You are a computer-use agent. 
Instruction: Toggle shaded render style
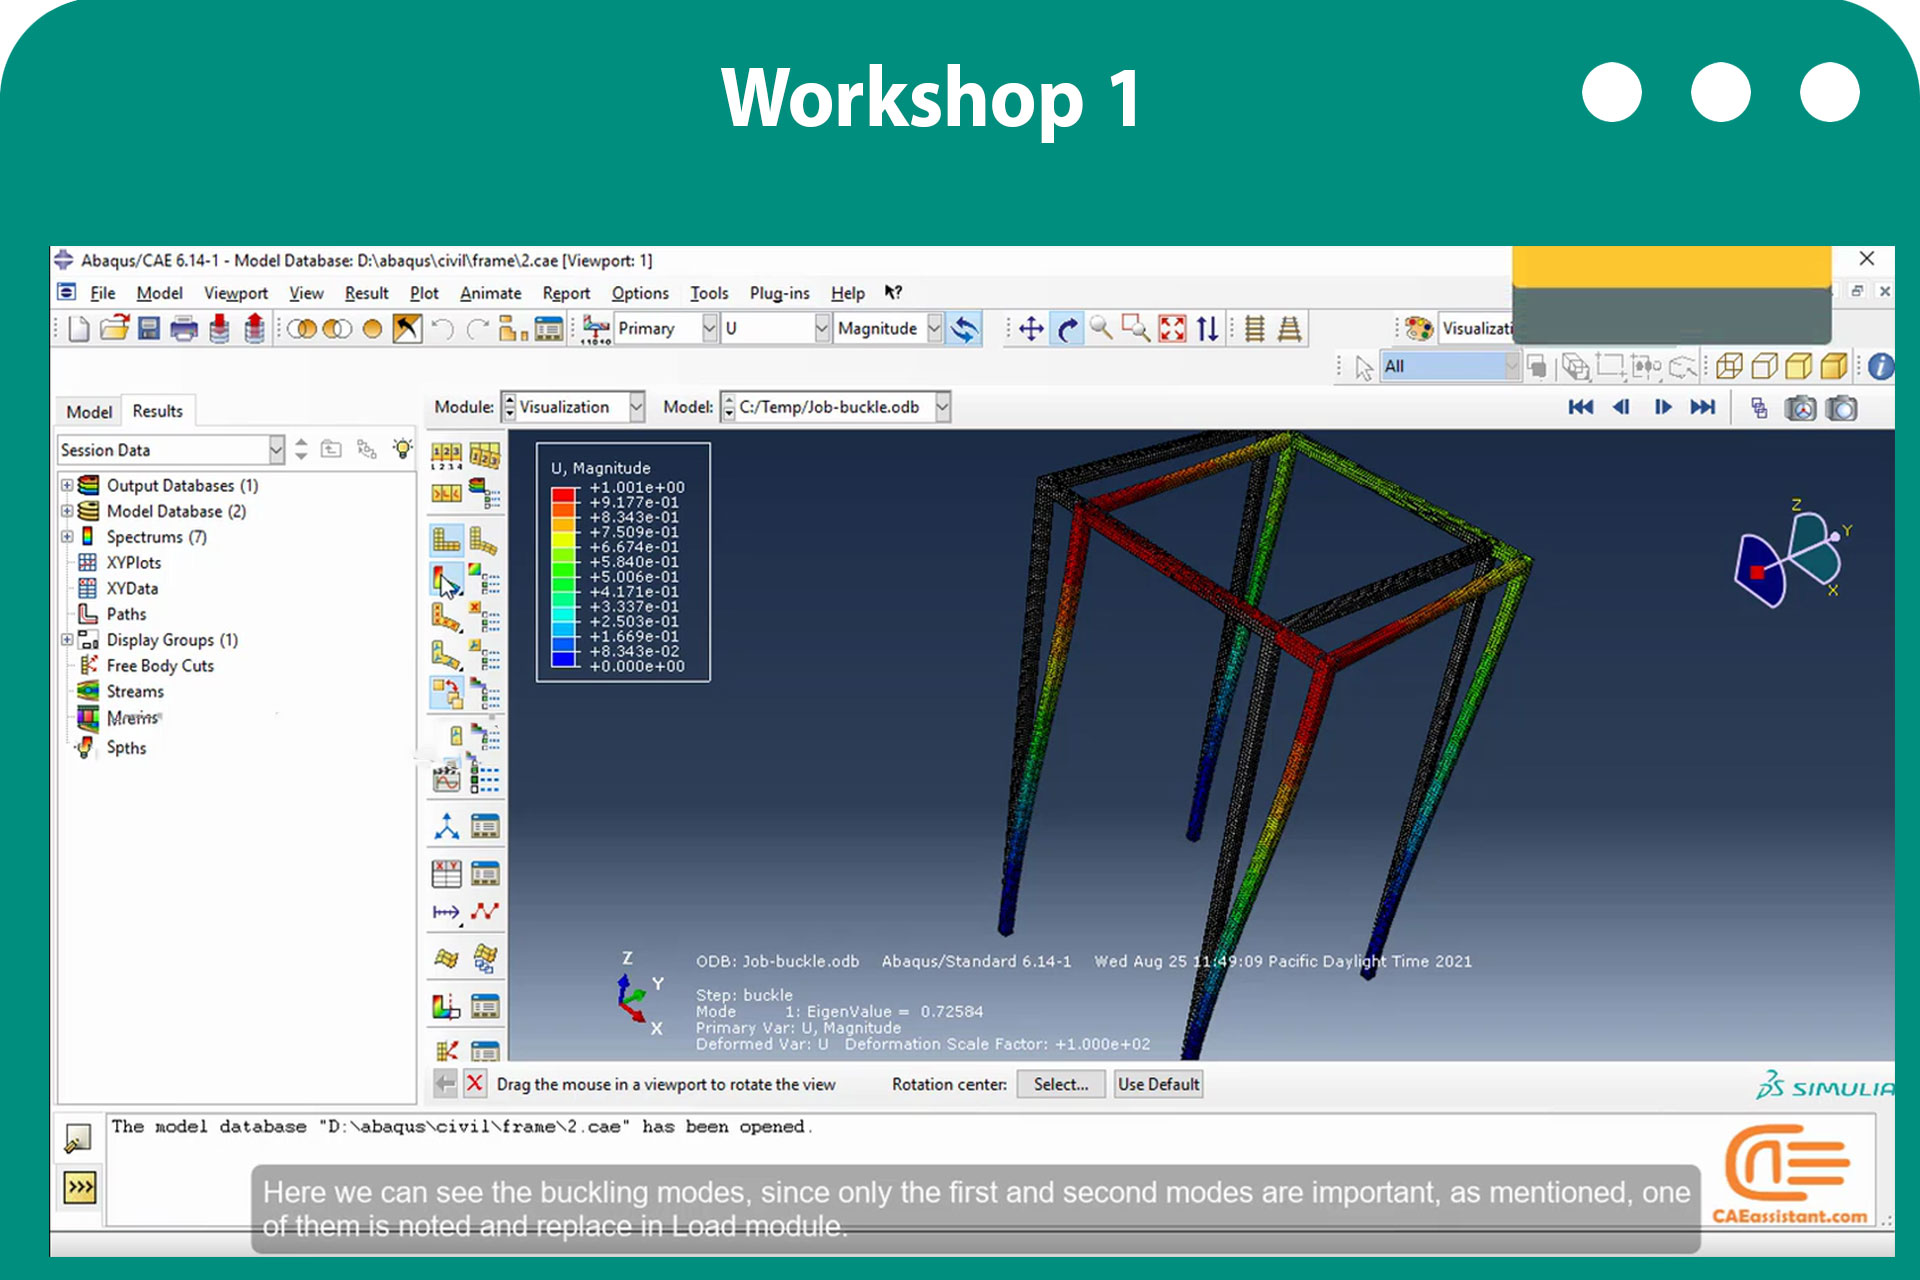[1833, 367]
